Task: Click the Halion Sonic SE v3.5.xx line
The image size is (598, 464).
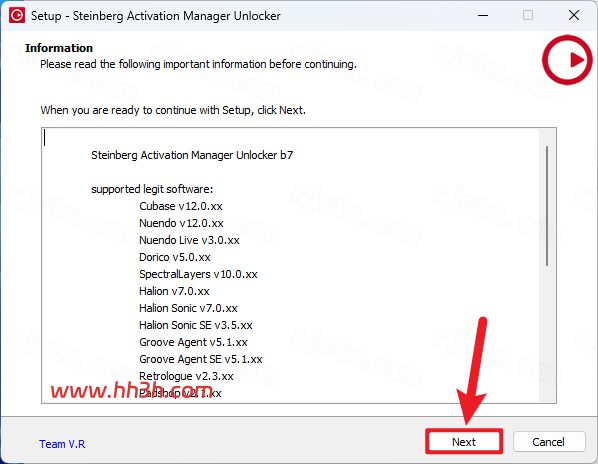Action: point(196,325)
